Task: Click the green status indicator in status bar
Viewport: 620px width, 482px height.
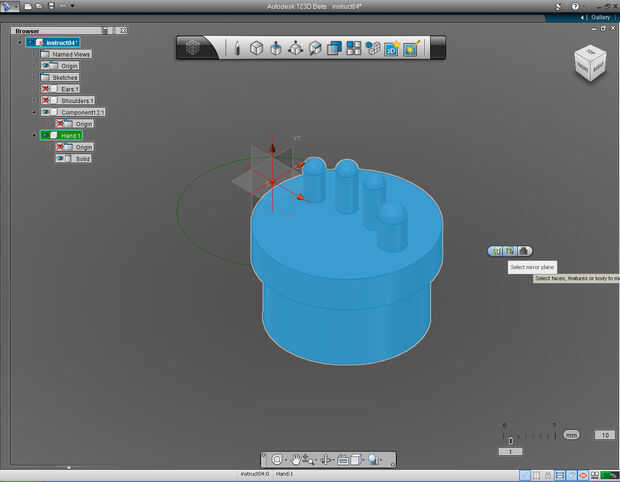Action: (x=610, y=475)
